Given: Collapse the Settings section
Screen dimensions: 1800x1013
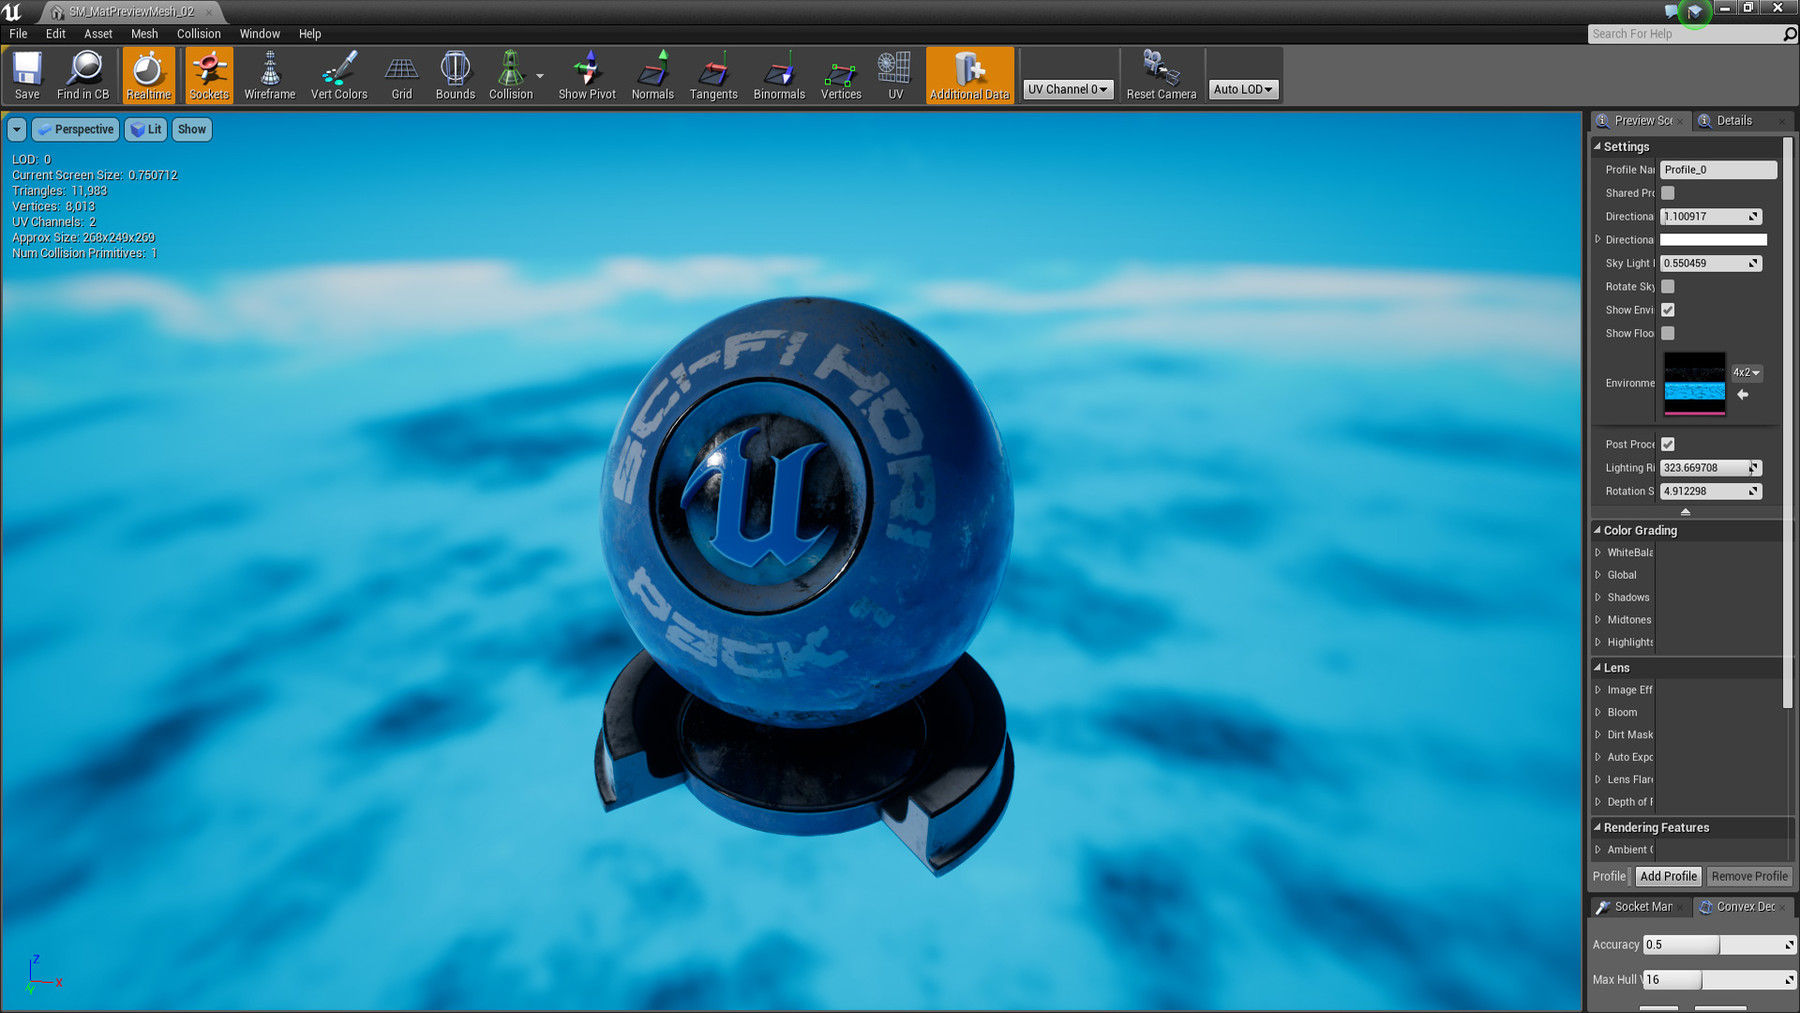Looking at the screenshot, I should [x=1597, y=146].
